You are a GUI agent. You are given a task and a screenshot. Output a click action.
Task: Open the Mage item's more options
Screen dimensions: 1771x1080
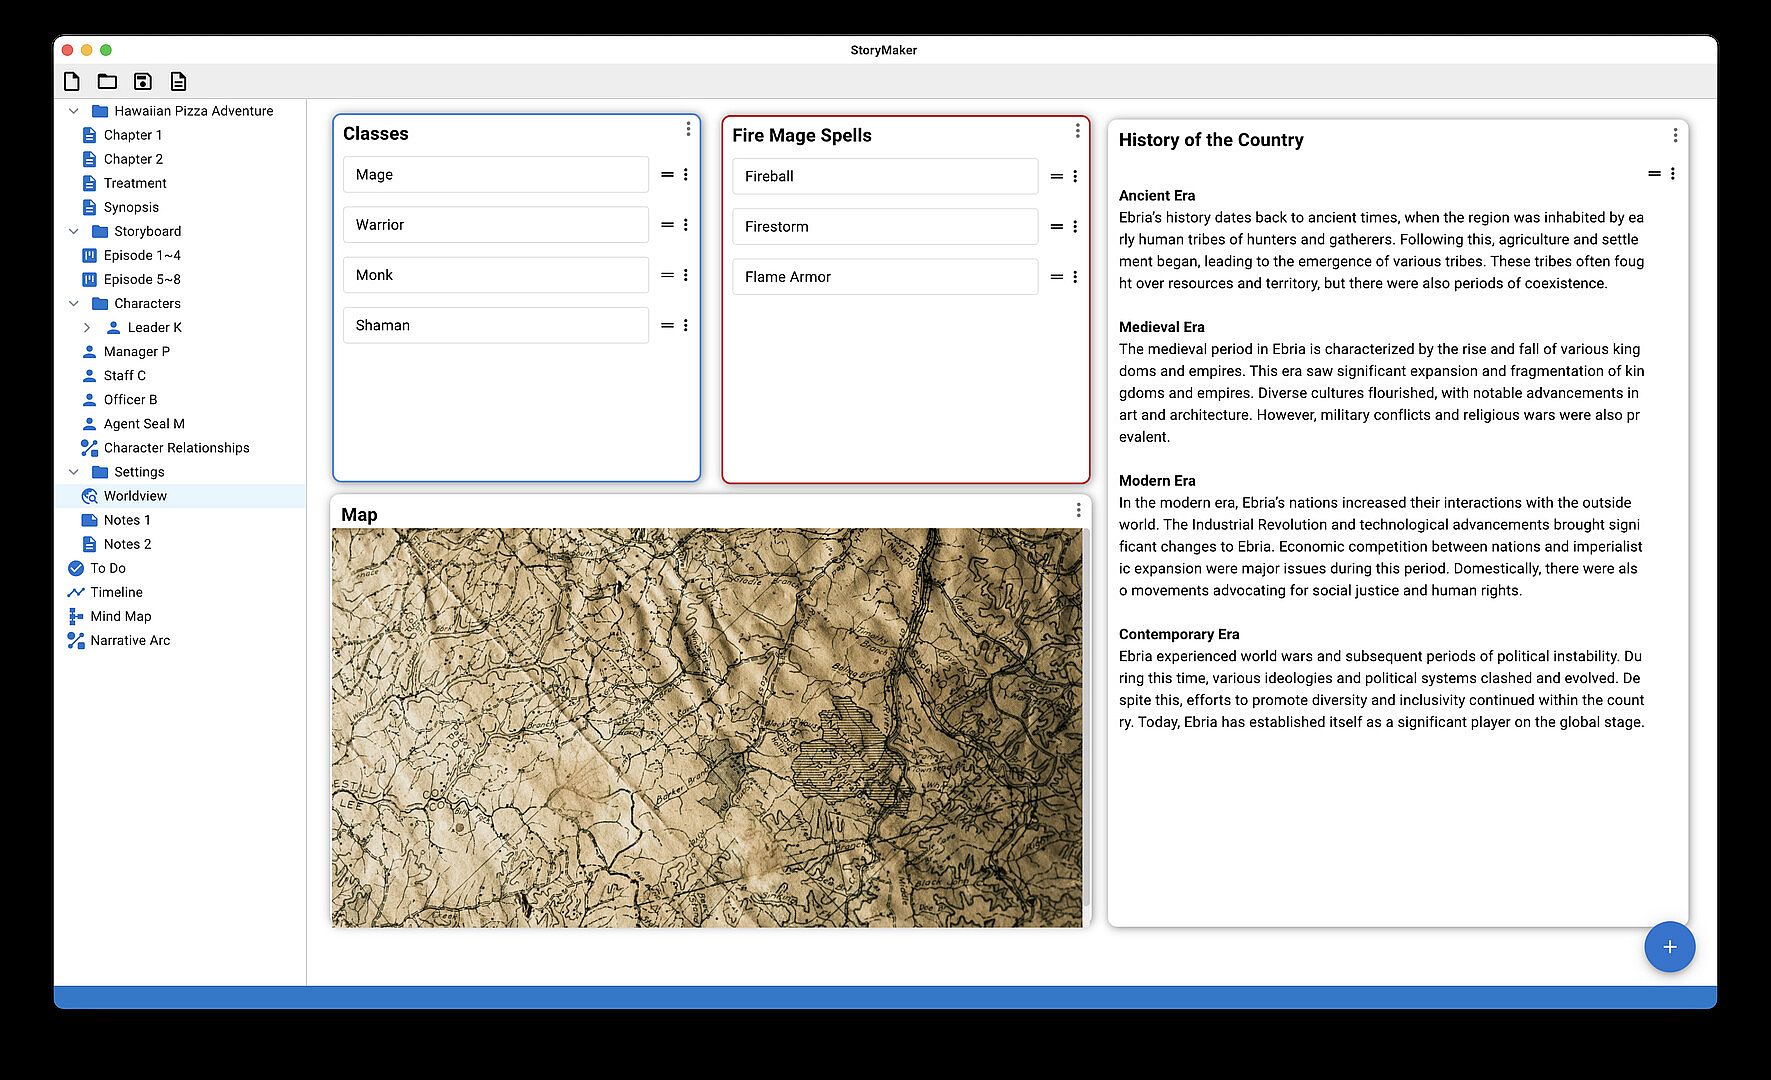click(686, 175)
